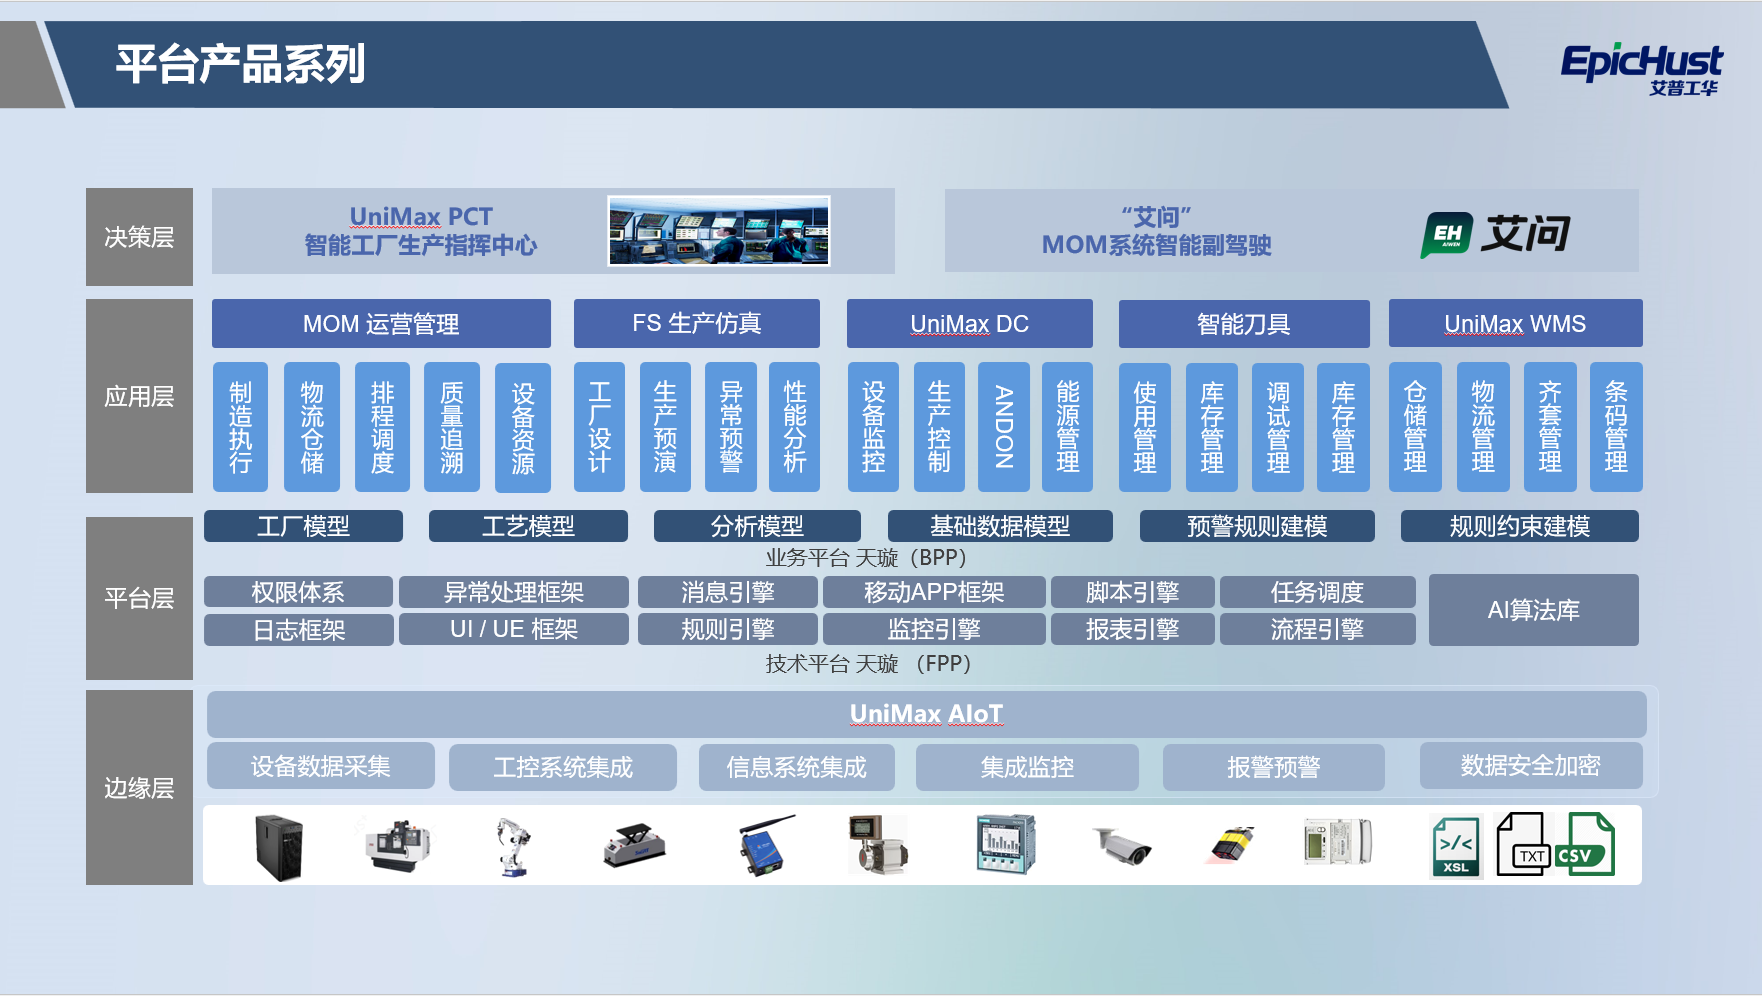Click the 使用管理 module block
1762x996 pixels.
1145,427
